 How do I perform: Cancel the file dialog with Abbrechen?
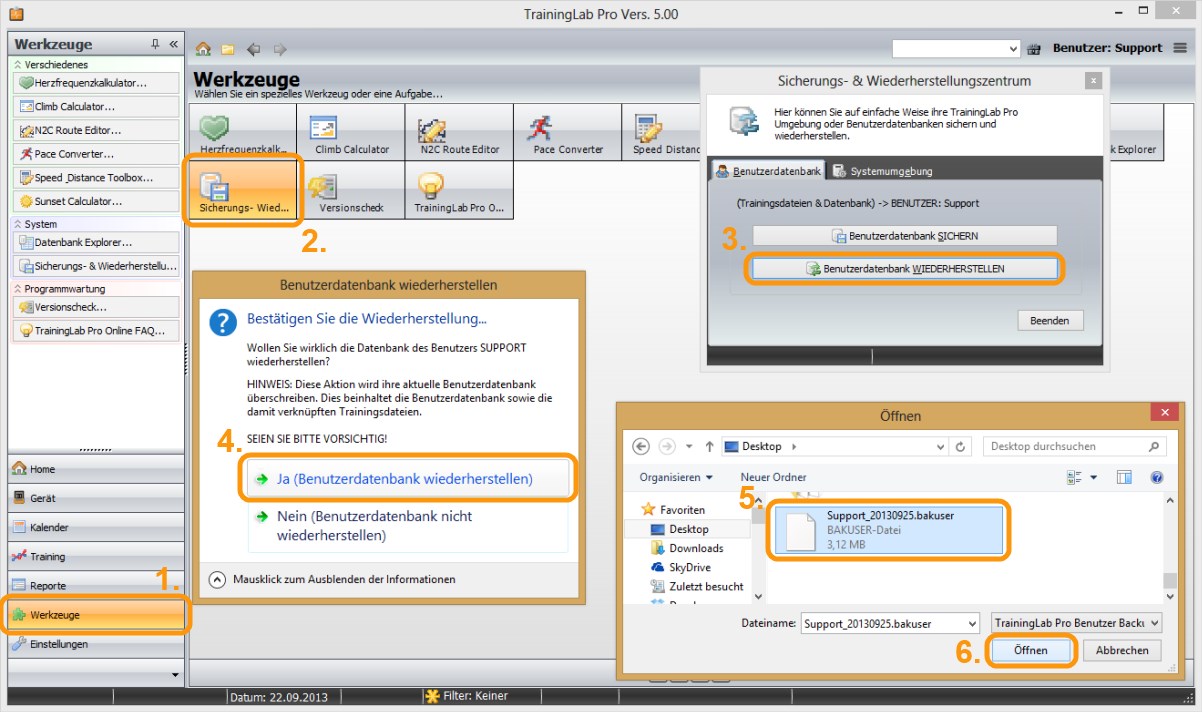tap(1121, 650)
